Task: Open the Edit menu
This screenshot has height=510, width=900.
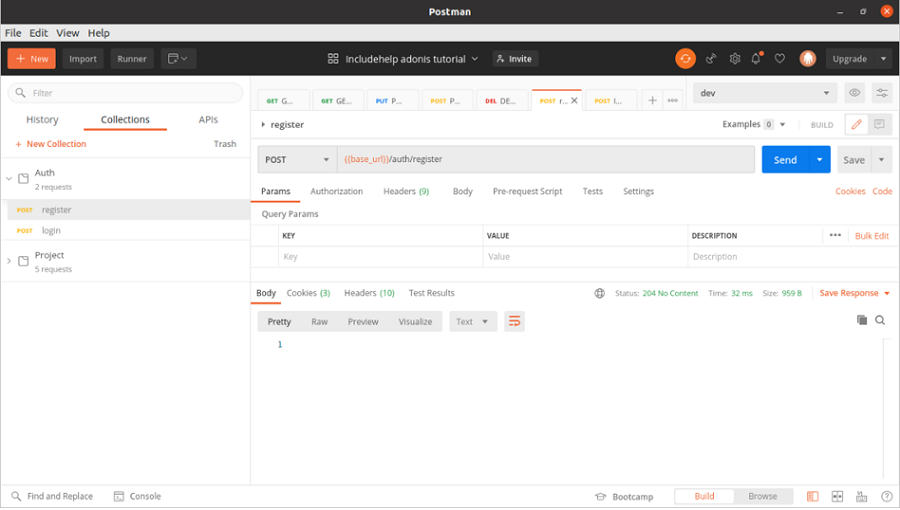Action: pyautogui.click(x=38, y=33)
